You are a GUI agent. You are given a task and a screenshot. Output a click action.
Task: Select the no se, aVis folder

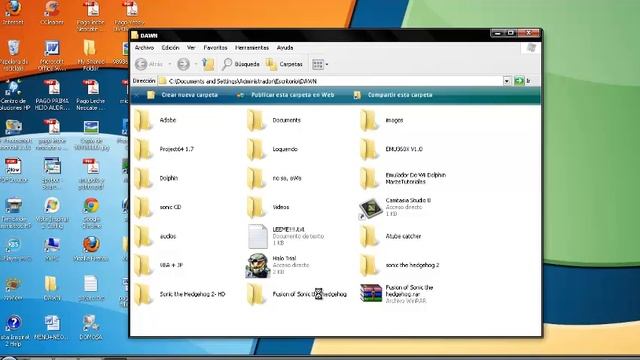274,178
